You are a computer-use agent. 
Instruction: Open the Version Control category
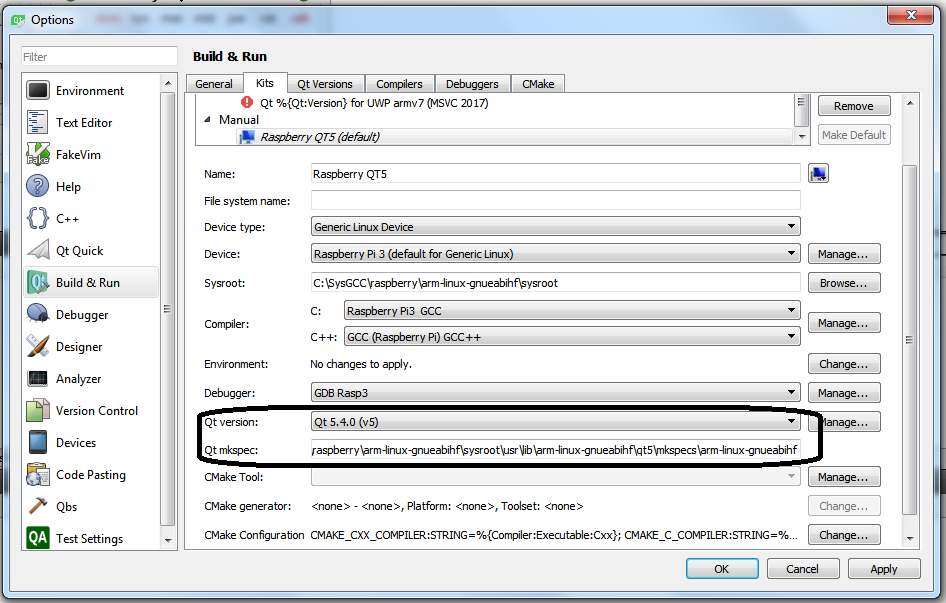(x=90, y=410)
